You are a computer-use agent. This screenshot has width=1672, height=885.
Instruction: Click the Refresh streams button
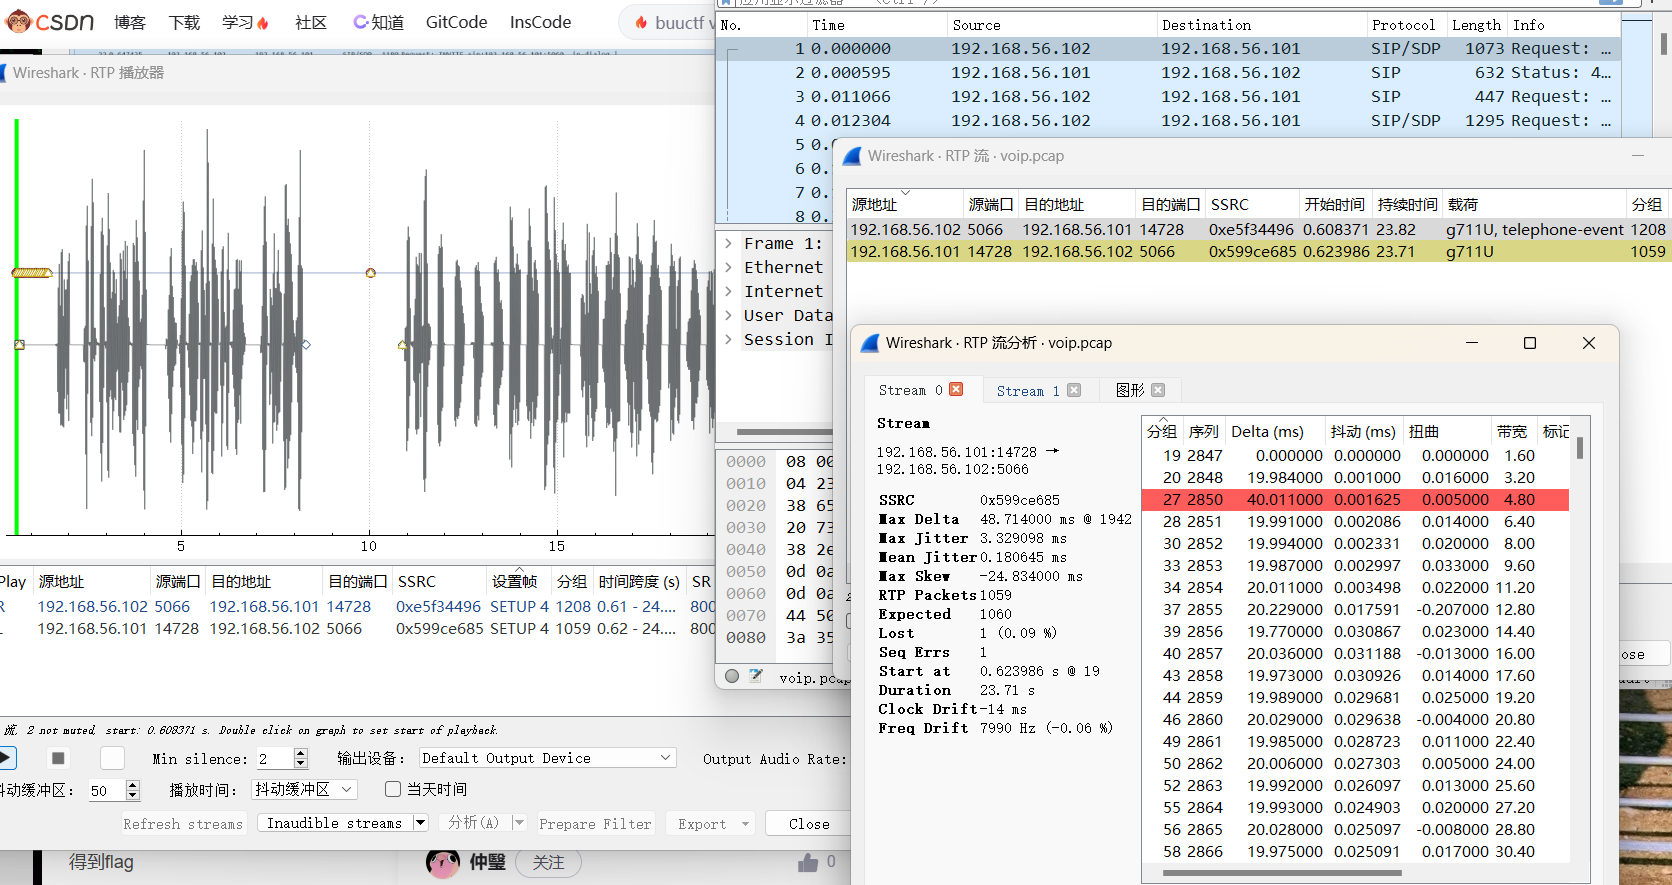coord(183,824)
